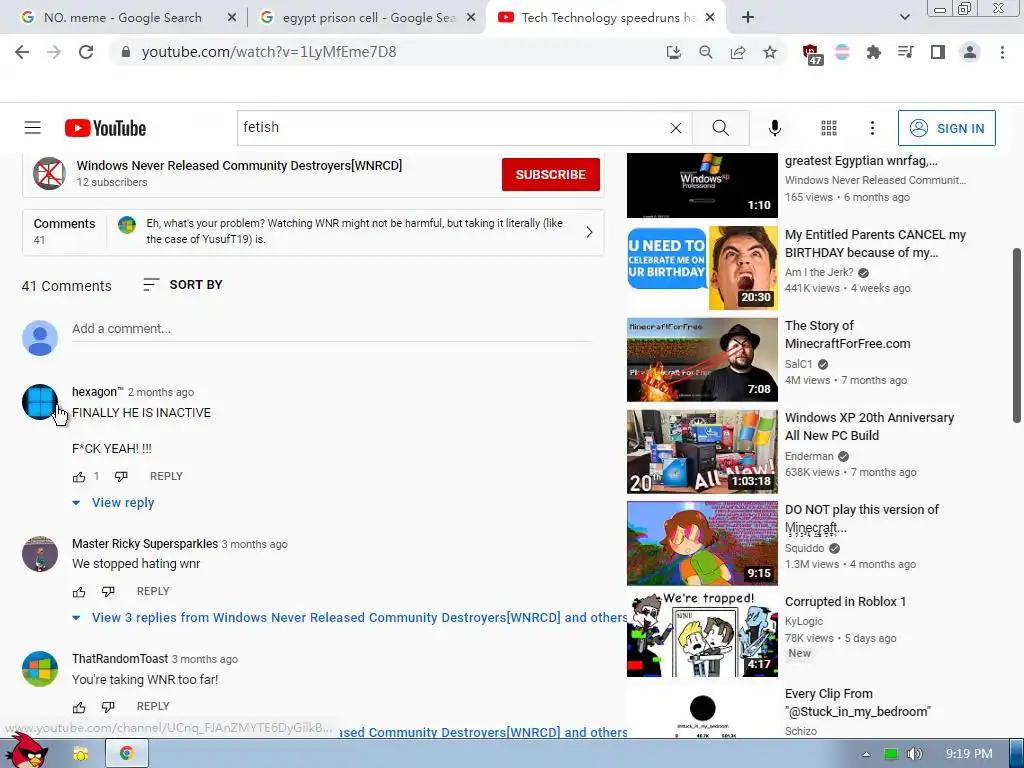Image resolution: width=1024 pixels, height=768 pixels.
Task: Open DO NOT play this version title
Action: [861, 519]
